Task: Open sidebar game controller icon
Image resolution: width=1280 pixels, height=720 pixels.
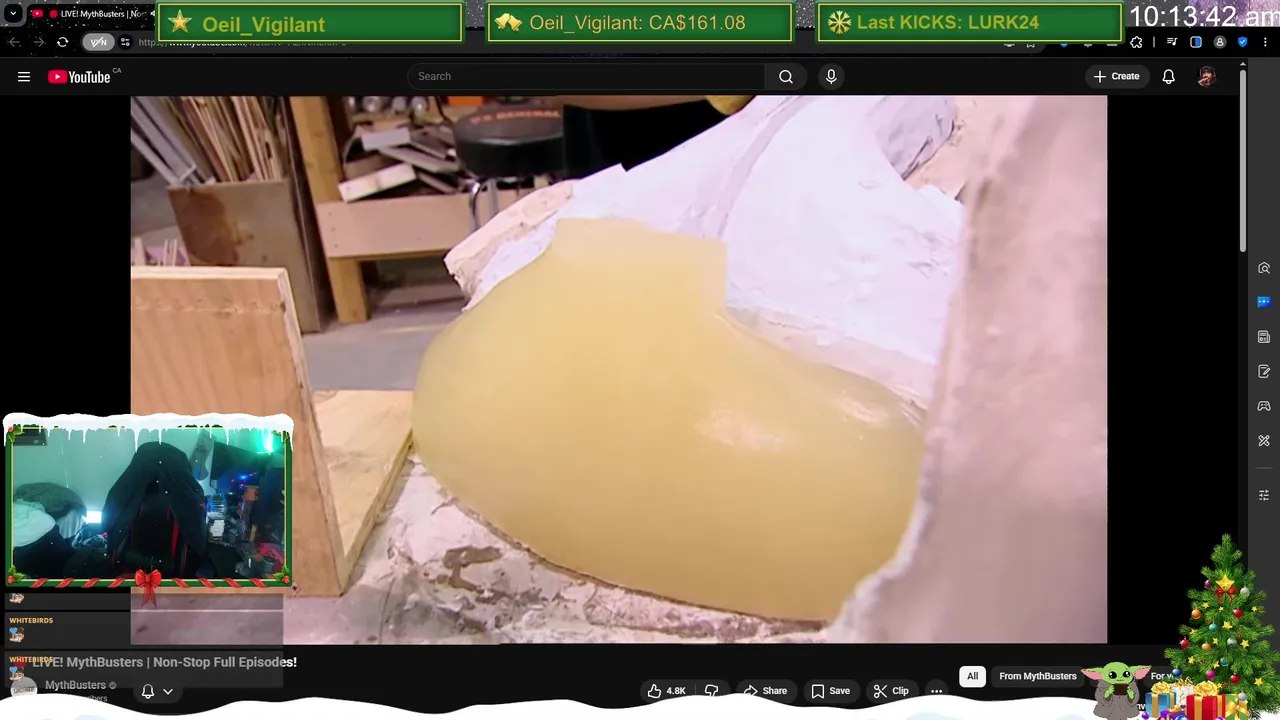Action: click(x=1264, y=406)
